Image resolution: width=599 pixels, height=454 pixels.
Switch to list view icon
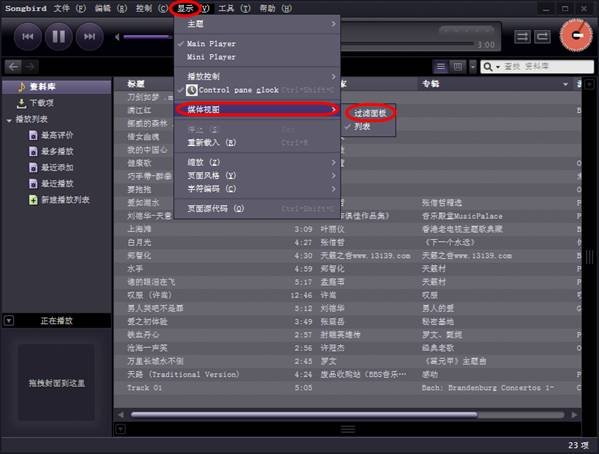[x=440, y=67]
